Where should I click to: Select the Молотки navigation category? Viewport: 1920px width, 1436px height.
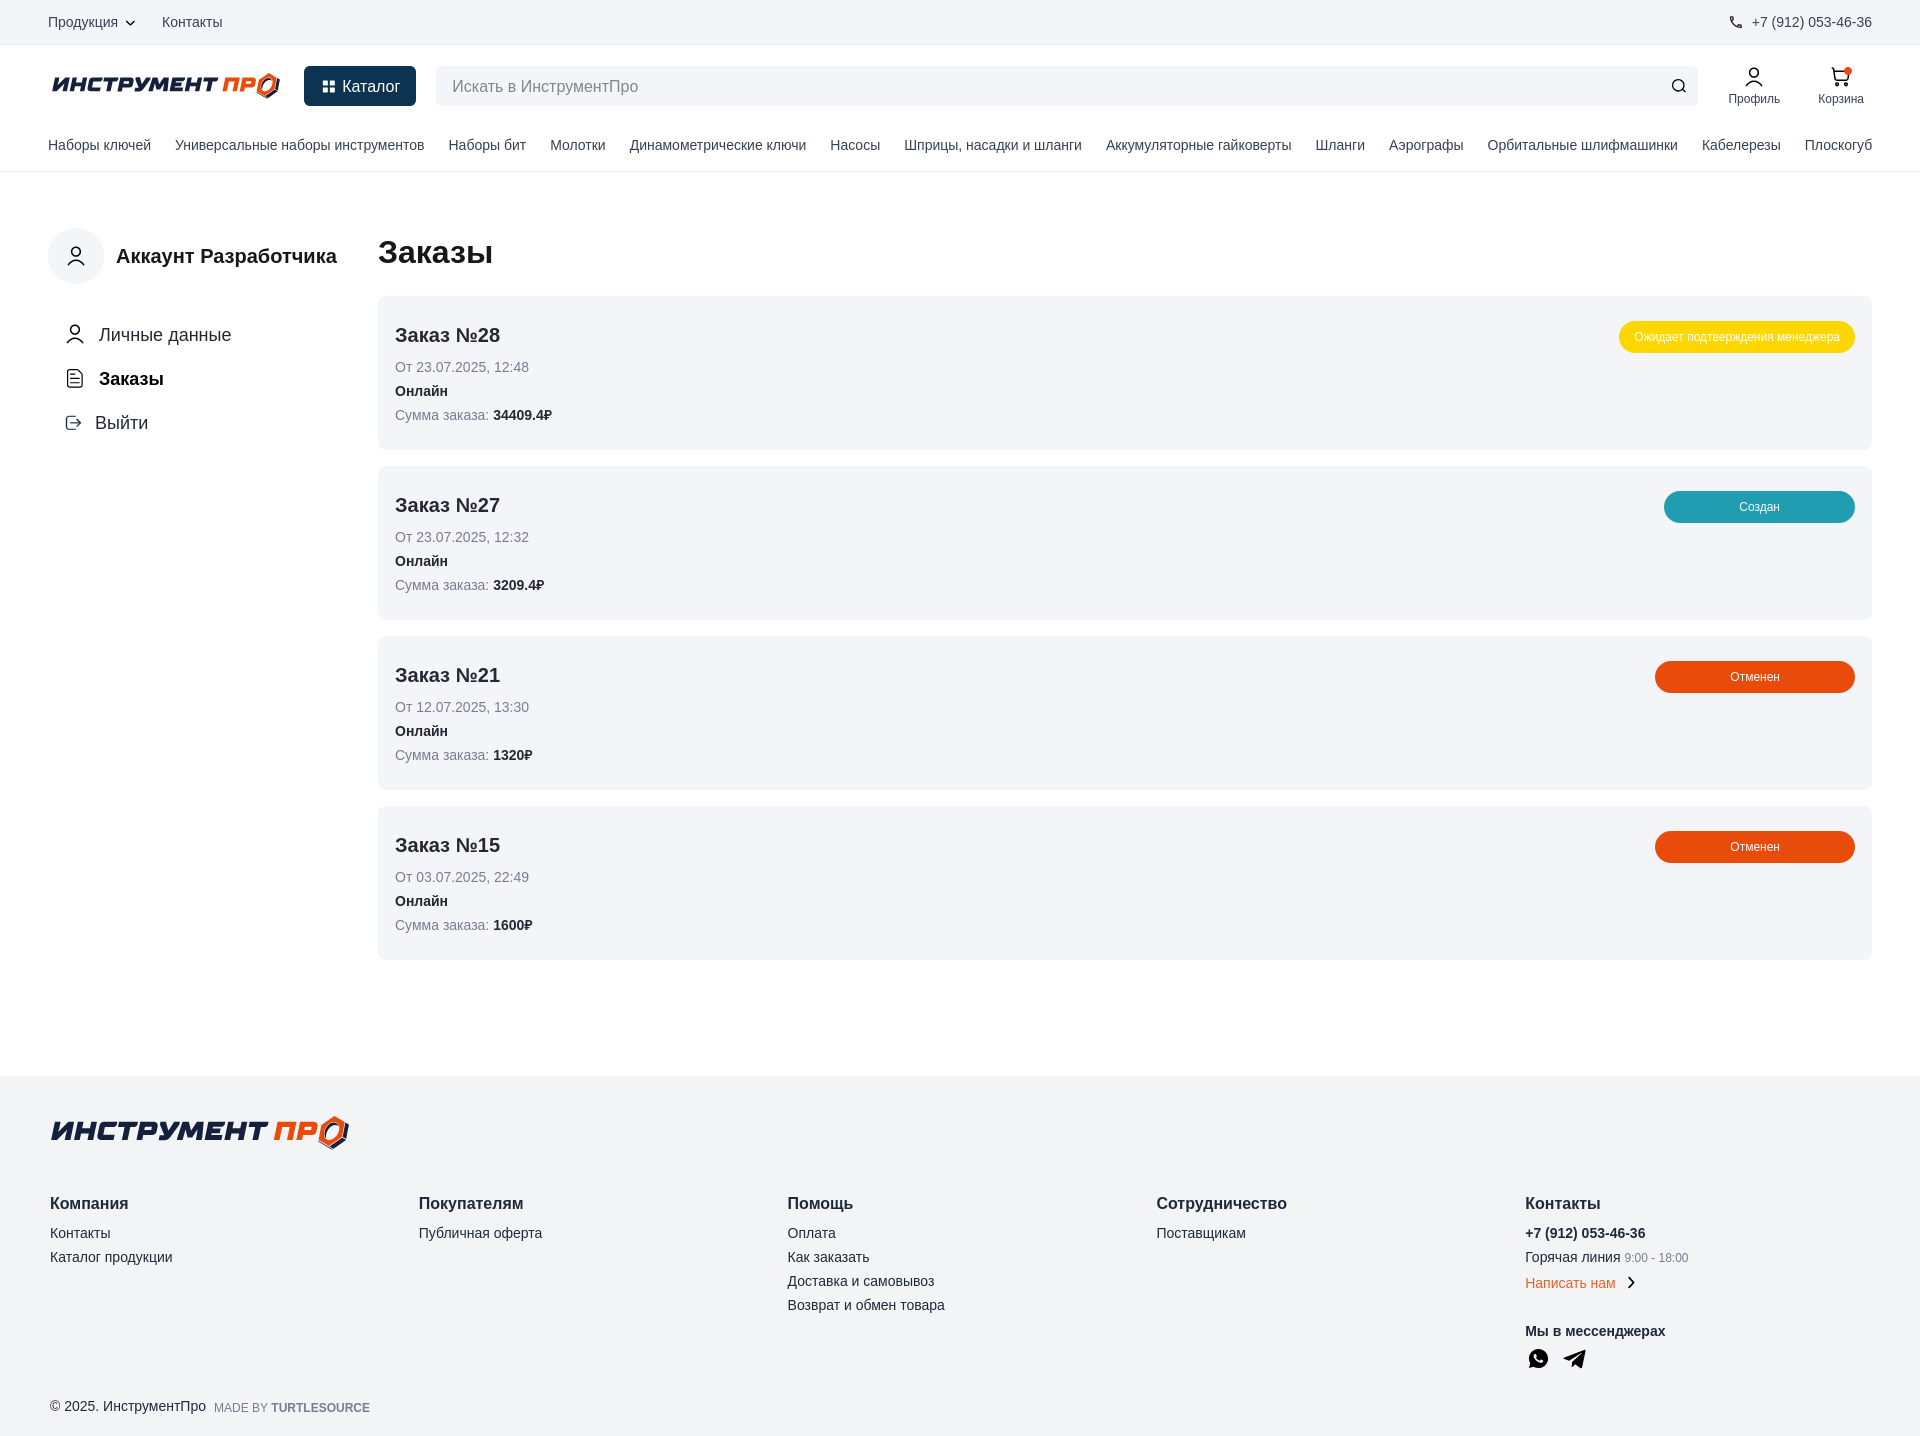point(577,145)
